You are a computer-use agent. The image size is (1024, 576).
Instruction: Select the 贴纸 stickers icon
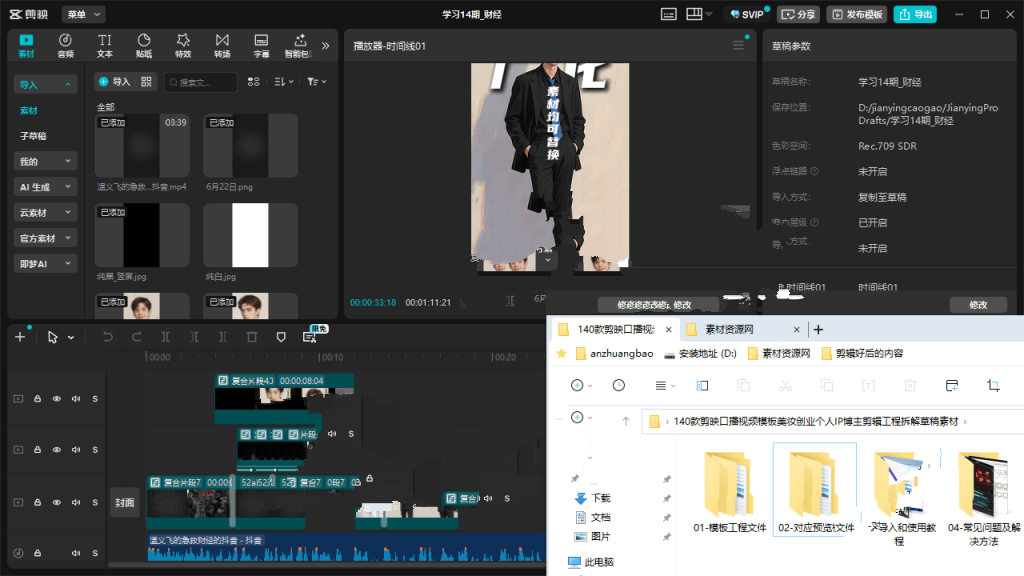144,46
